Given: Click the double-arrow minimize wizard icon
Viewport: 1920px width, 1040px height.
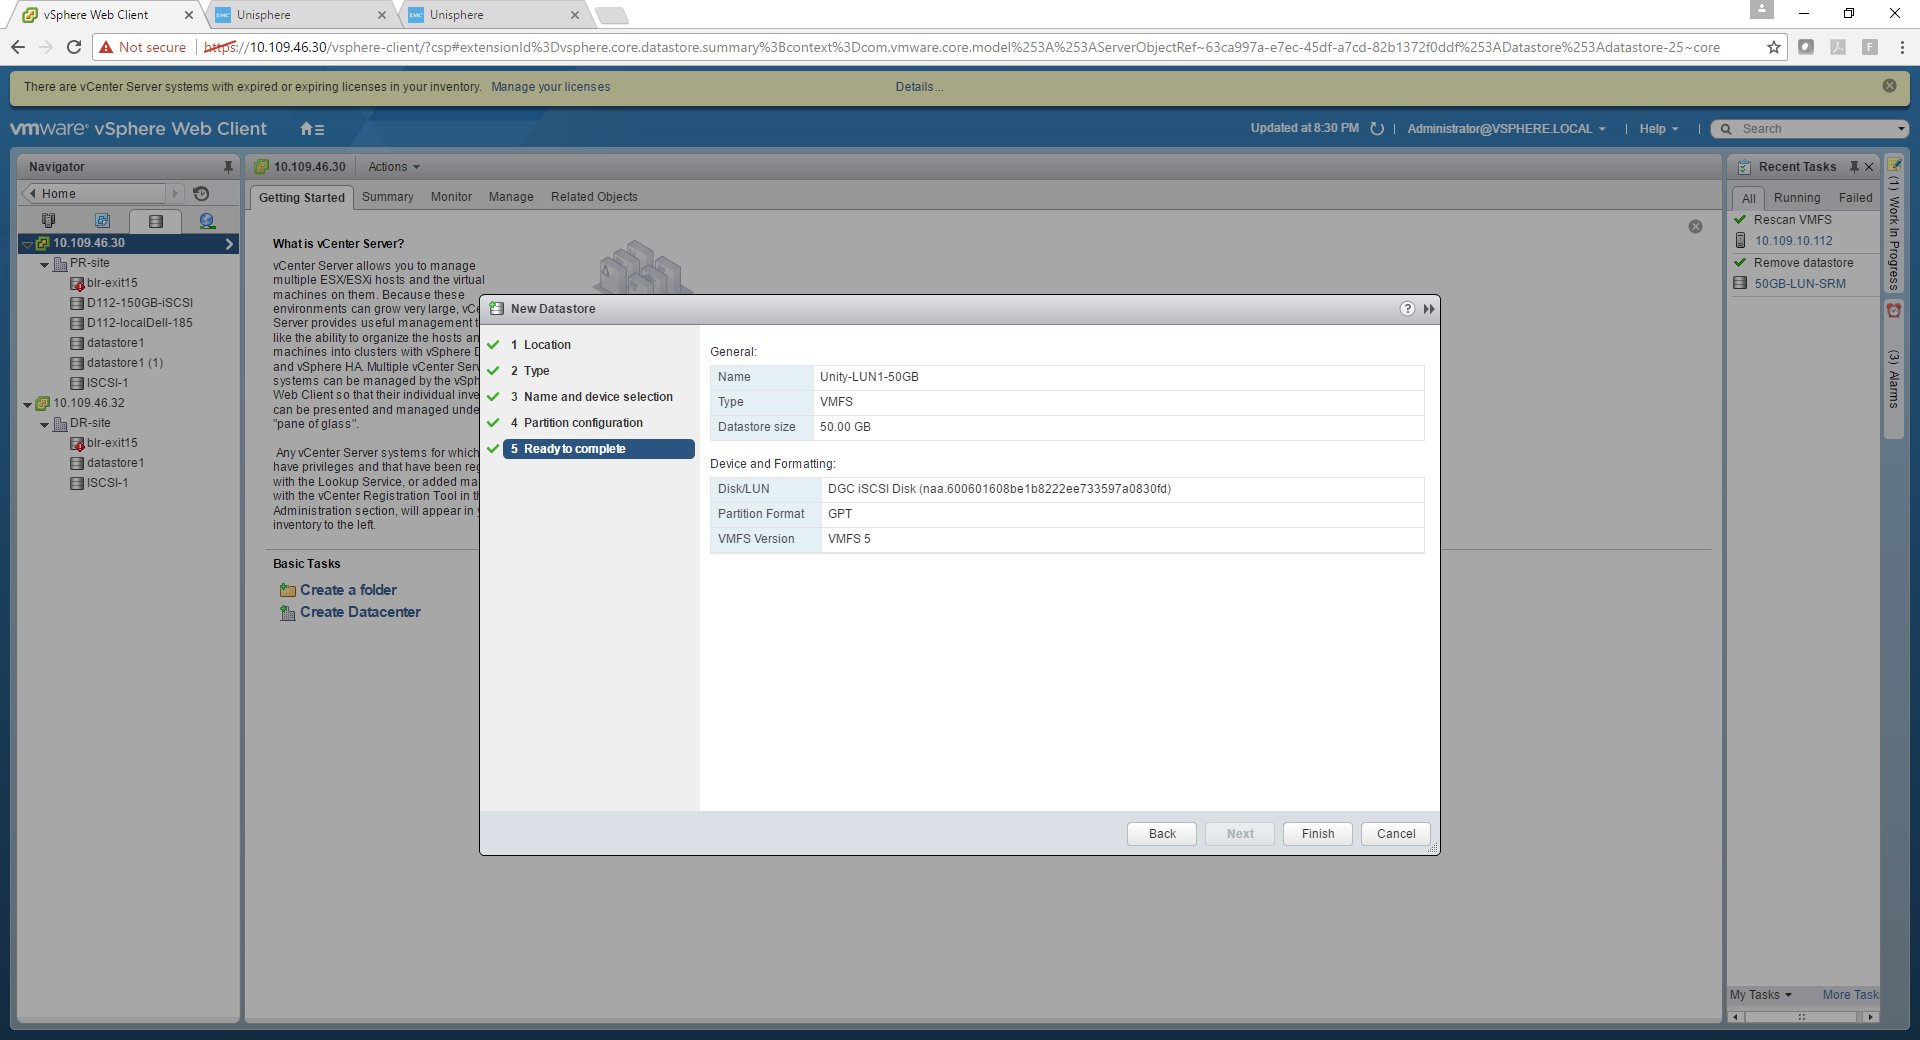Looking at the screenshot, I should 1429,309.
